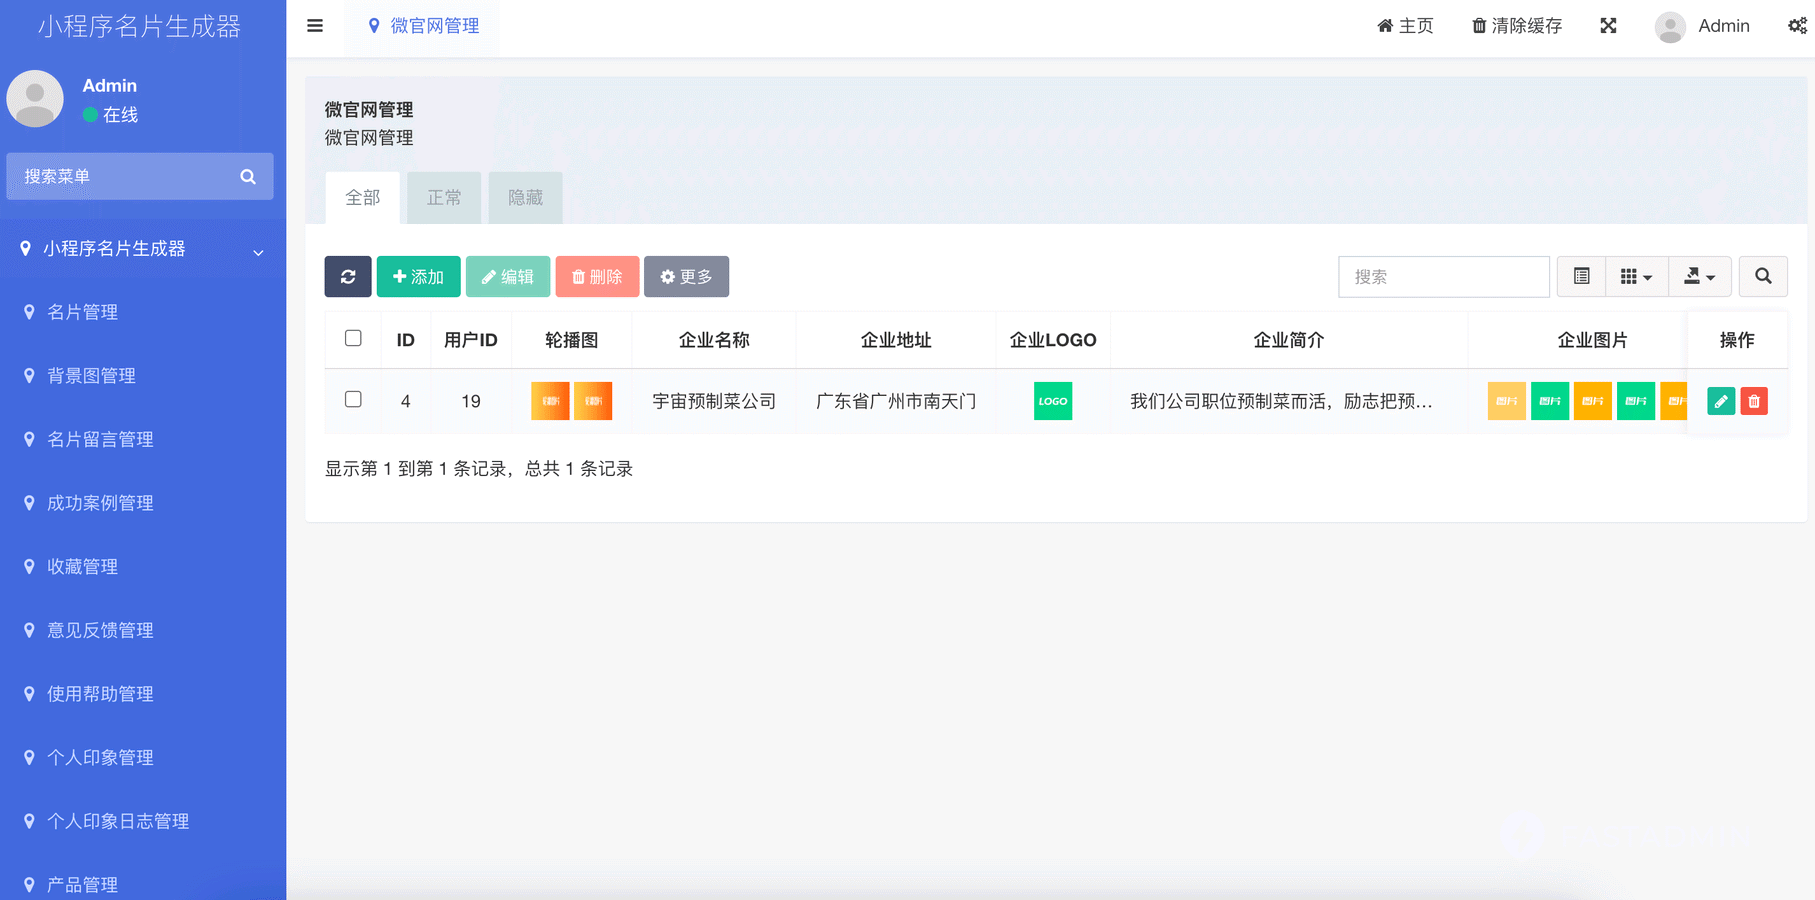This screenshot has width=1815, height=900.
Task: Collapse the 小程序名片生成器 sidebar menu
Action: [x=140, y=248]
